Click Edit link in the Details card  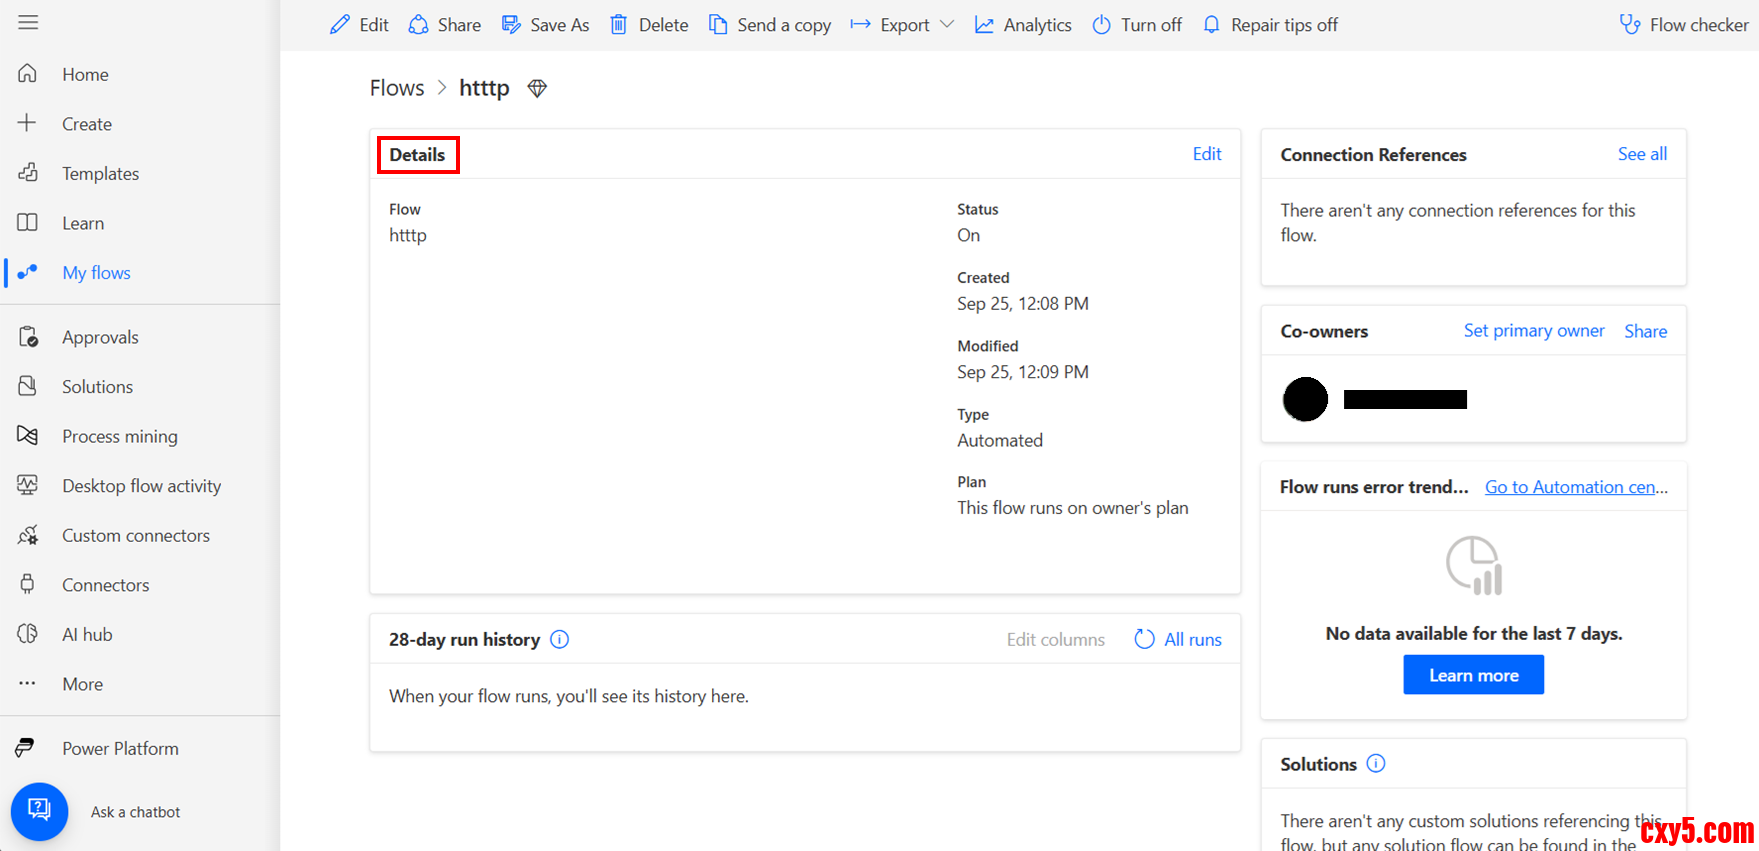click(x=1207, y=153)
